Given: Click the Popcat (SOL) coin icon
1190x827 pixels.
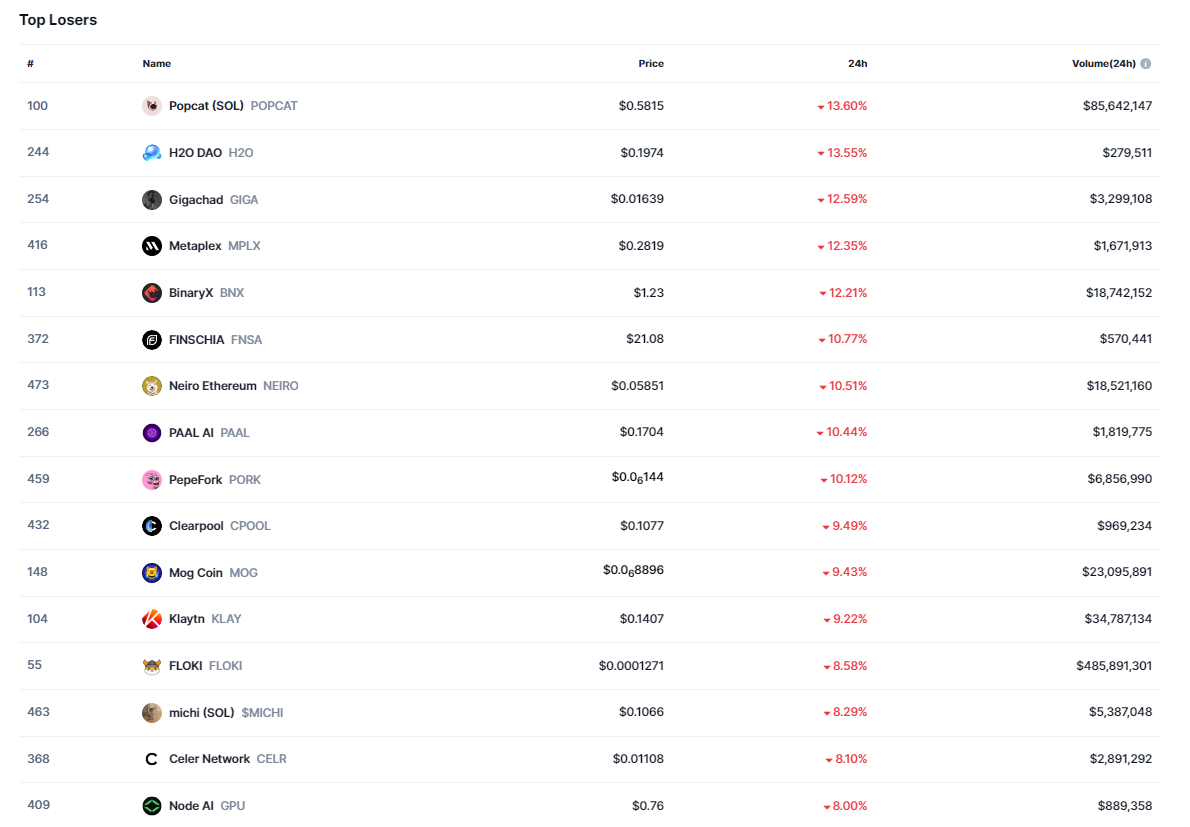Looking at the screenshot, I should coord(152,106).
